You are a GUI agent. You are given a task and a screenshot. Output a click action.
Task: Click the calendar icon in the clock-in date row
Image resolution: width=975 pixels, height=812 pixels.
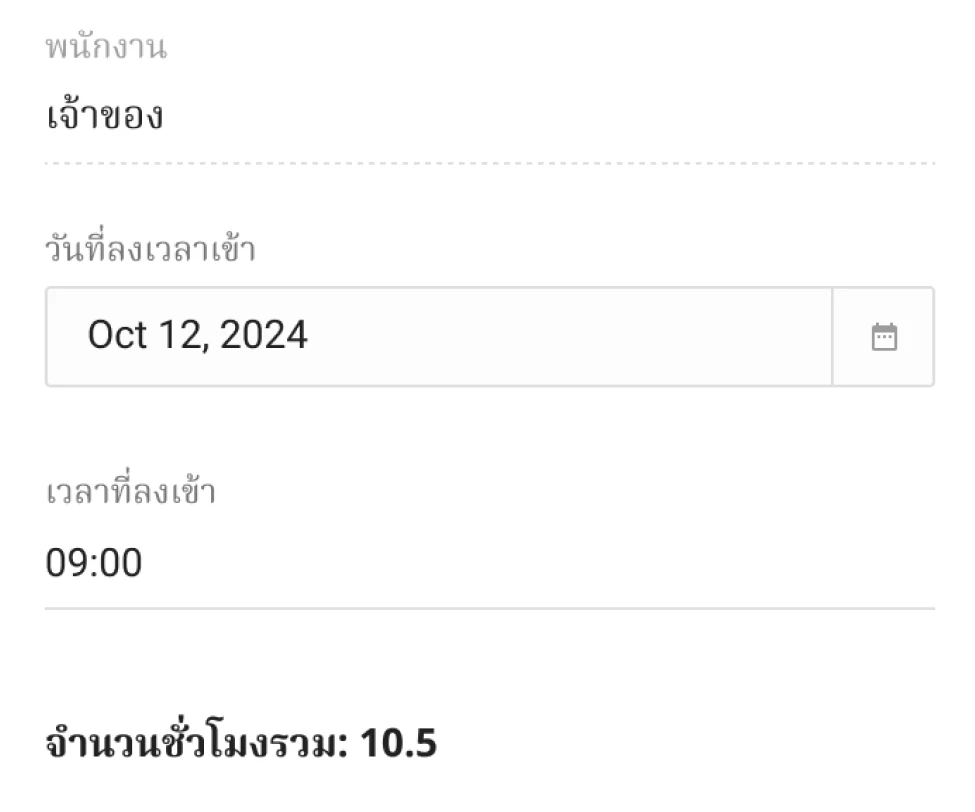point(884,336)
